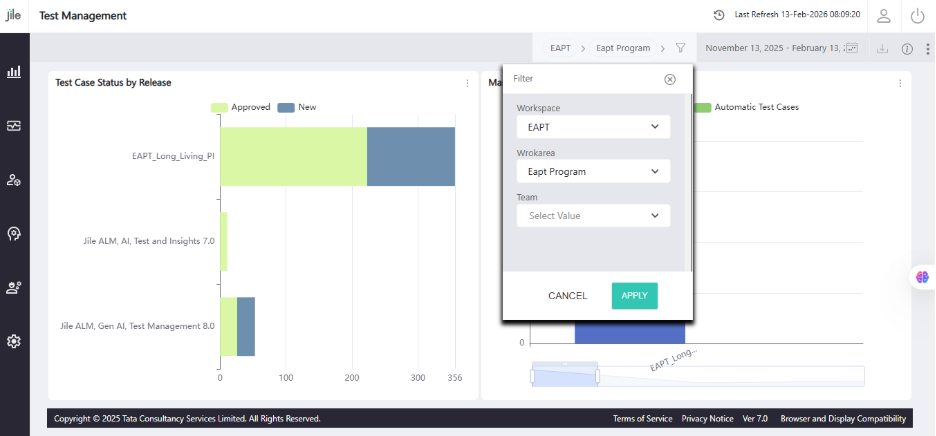Click the Ver 7.0 footer text
Image resolution: width=936 pixels, height=436 pixels.
(755, 419)
